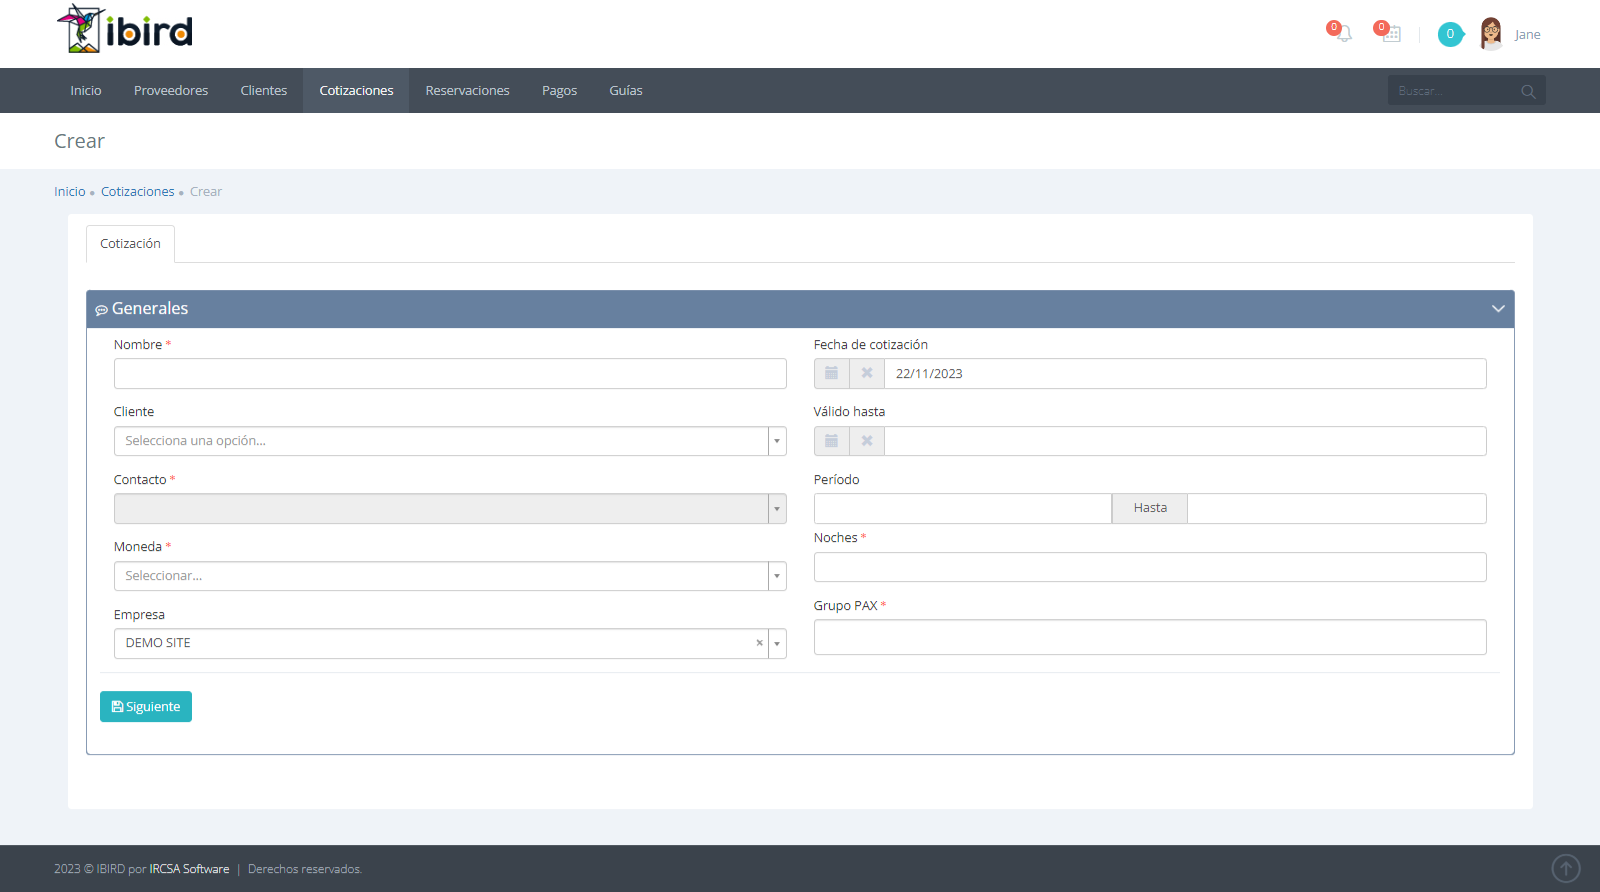Click the Hasta label between period fields
Screen dimensions: 1600x892
coord(1150,508)
